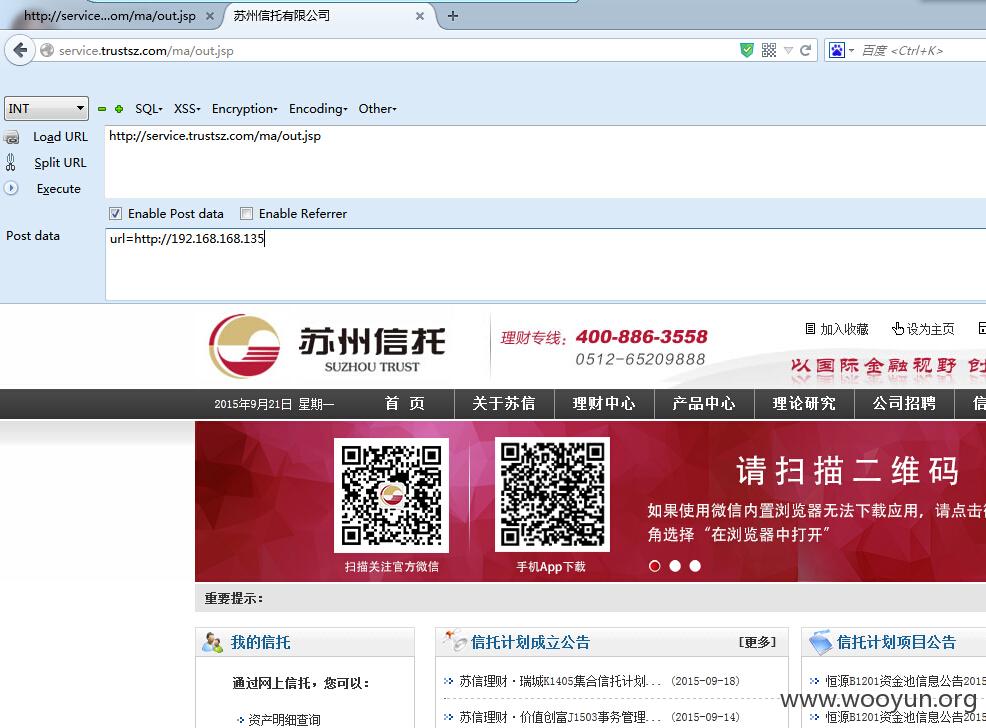
Task: Click the Baidu search engine dropdown arrow
Action: click(851, 50)
